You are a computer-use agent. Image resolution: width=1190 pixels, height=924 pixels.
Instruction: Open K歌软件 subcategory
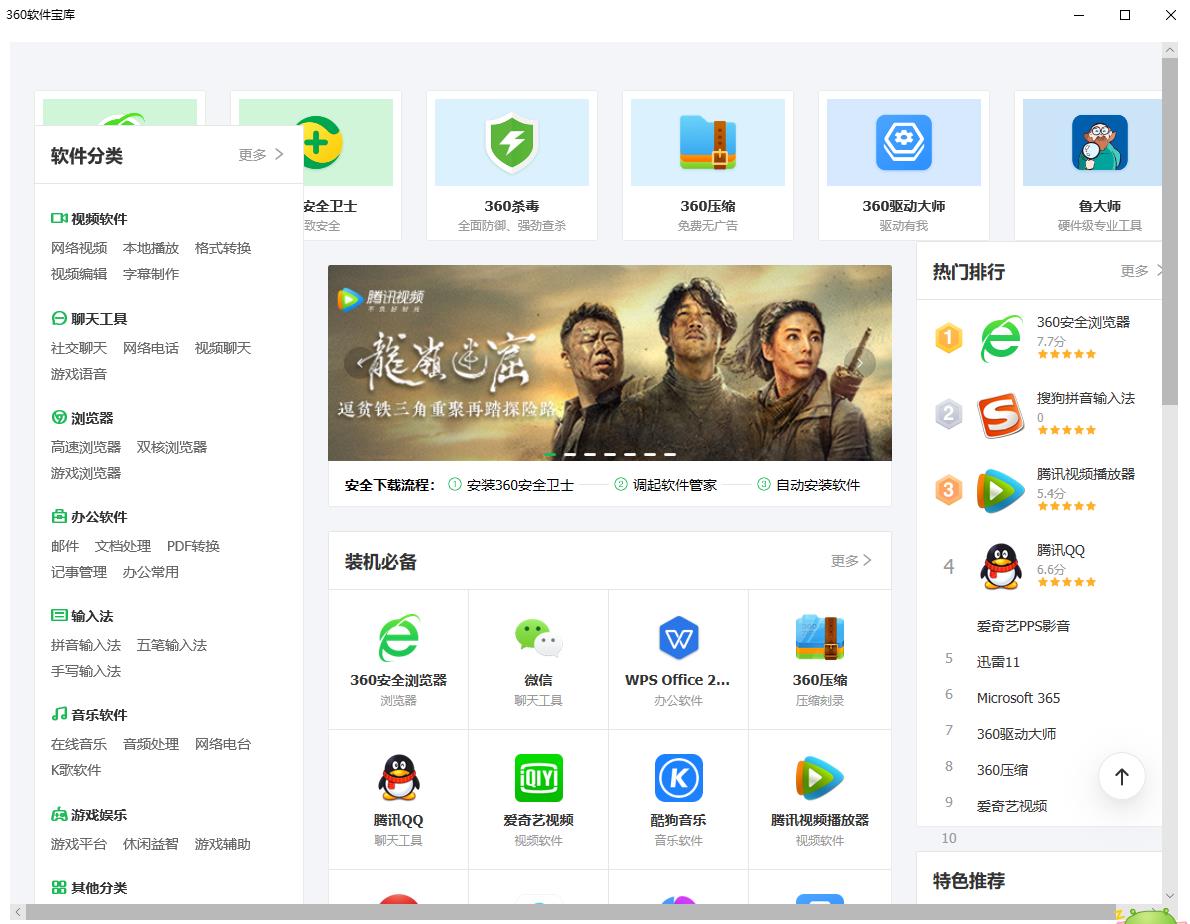click(76, 770)
